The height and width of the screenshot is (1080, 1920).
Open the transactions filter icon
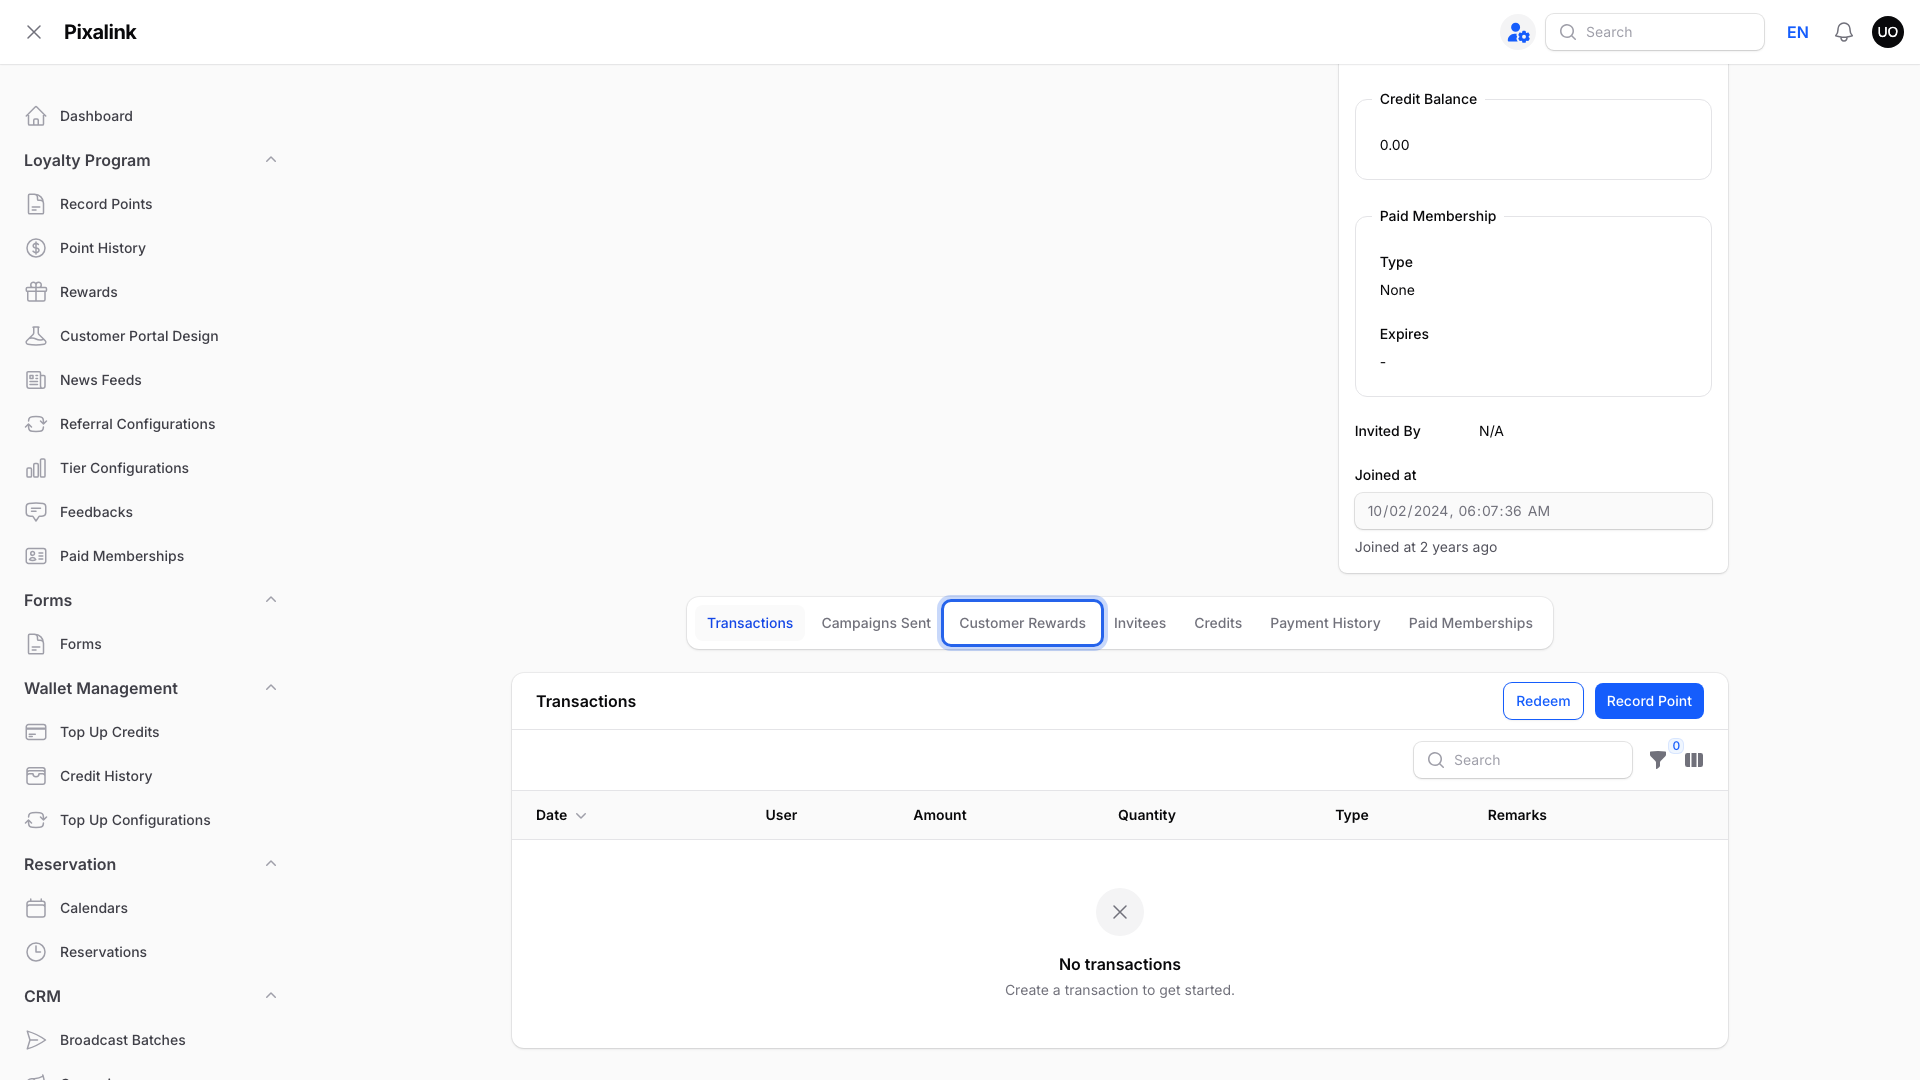(1658, 760)
